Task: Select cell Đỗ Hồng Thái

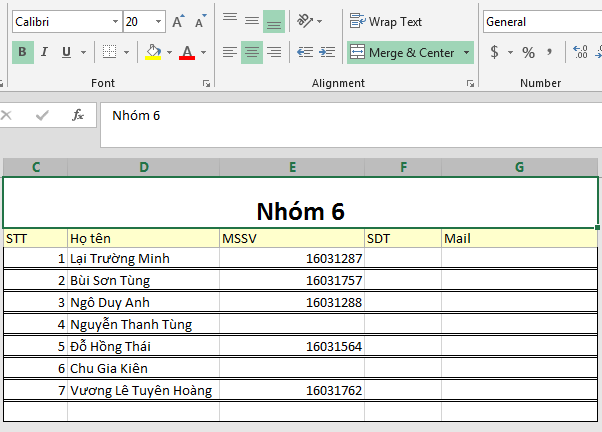Action: point(144,346)
